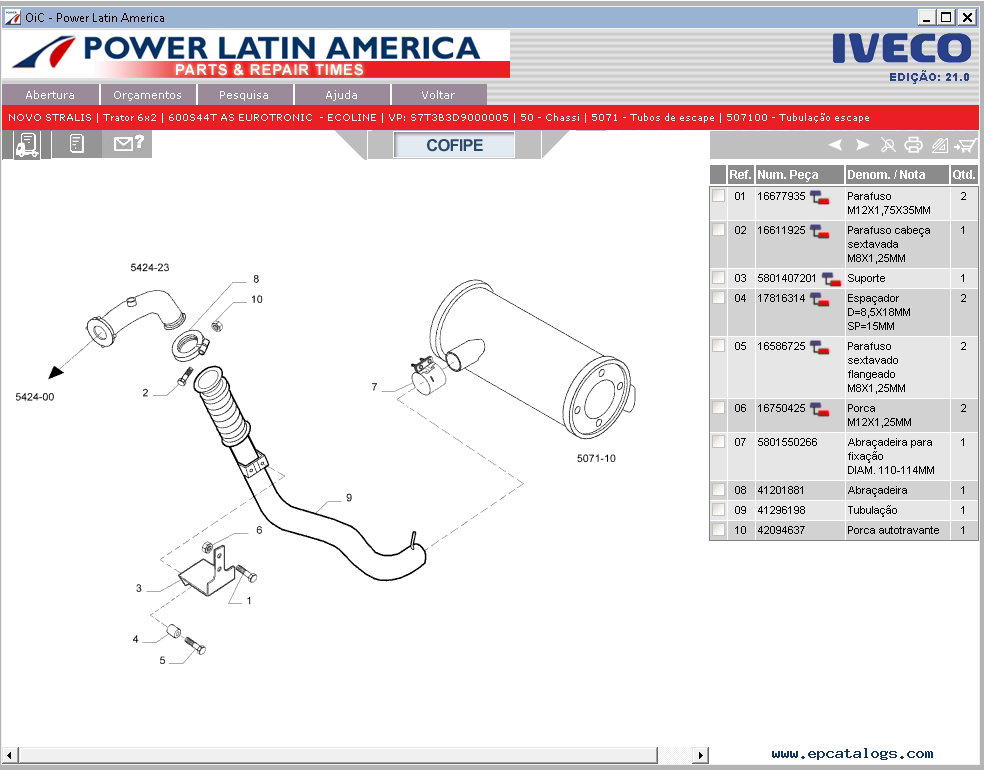Click callout number 9 on the exhaust pipe
Screen dimensions: 984x770
tap(349, 498)
